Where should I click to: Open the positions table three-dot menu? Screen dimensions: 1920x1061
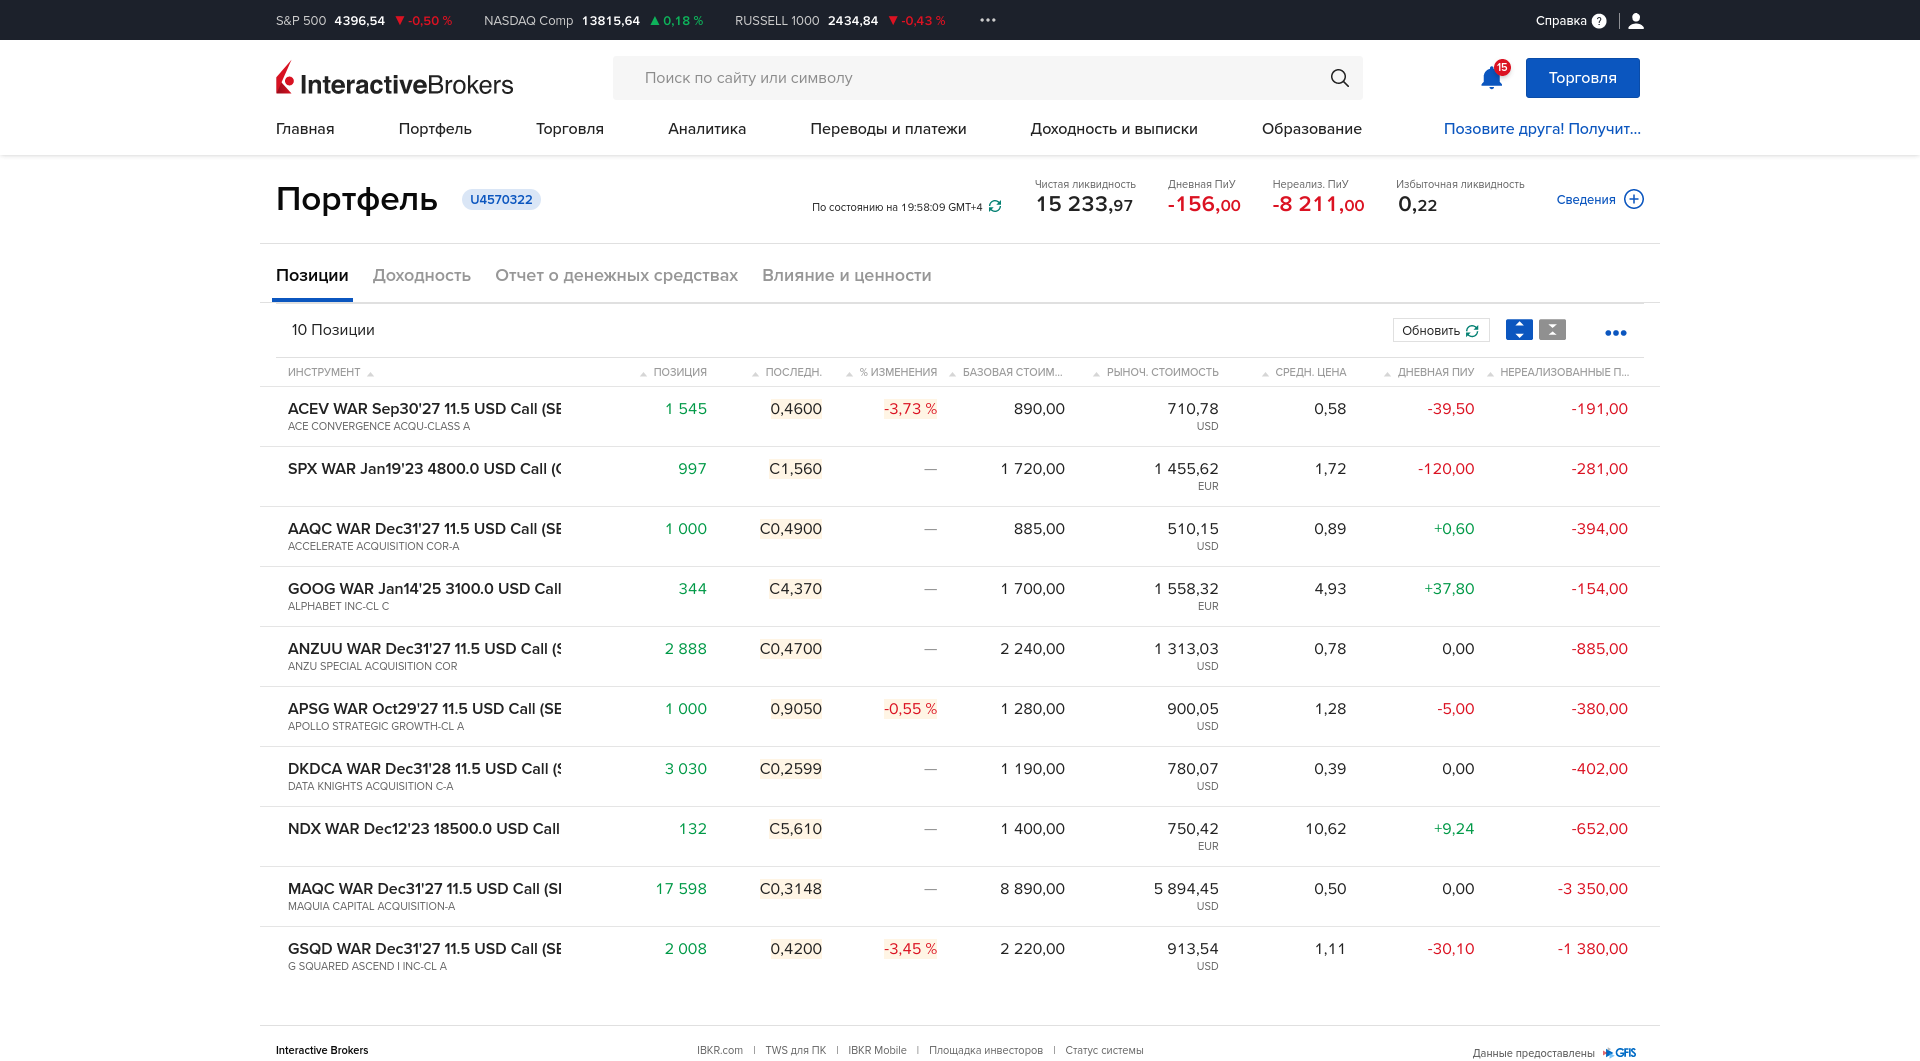point(1615,332)
